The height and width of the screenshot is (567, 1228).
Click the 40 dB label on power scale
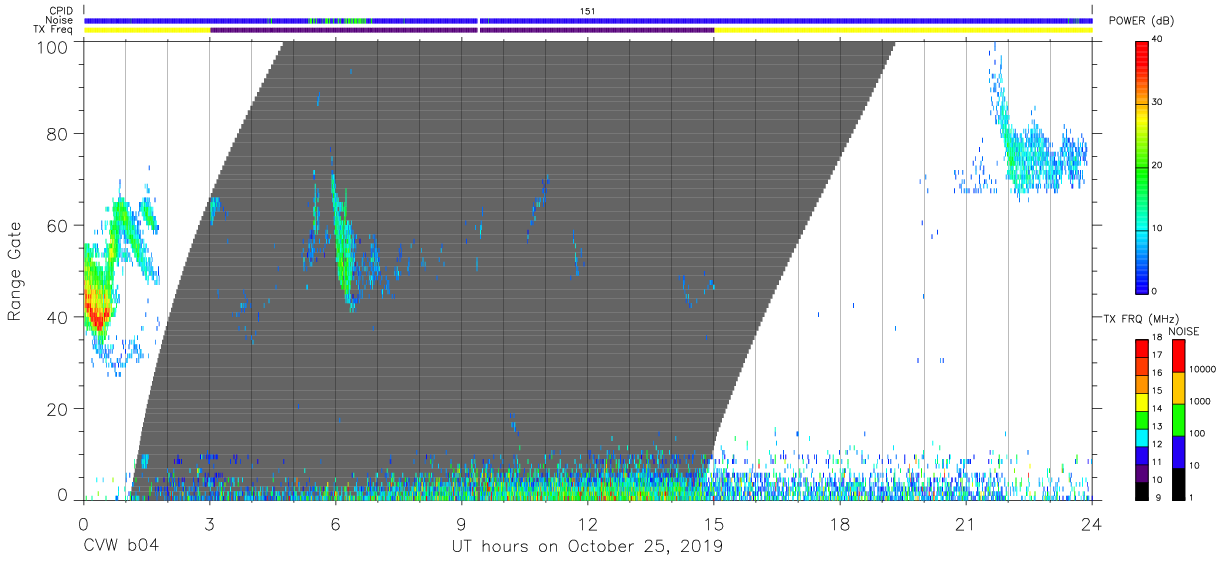1157,40
